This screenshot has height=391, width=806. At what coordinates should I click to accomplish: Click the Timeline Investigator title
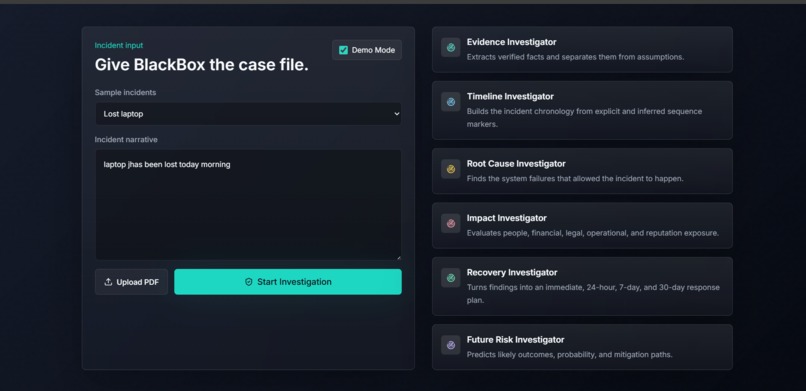(x=510, y=97)
